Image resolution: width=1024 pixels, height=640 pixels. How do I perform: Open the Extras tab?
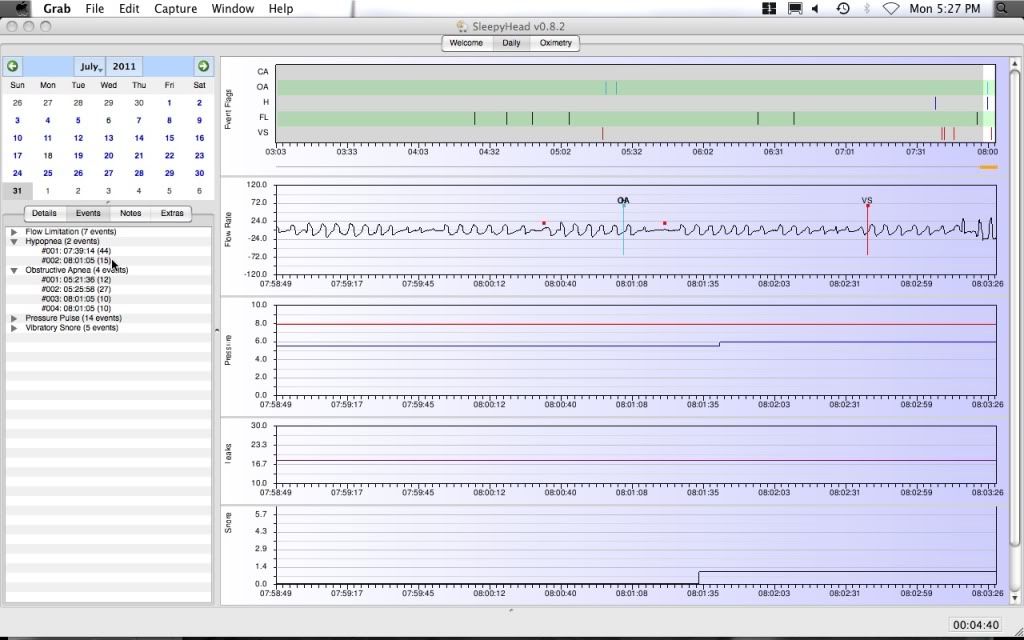point(172,213)
